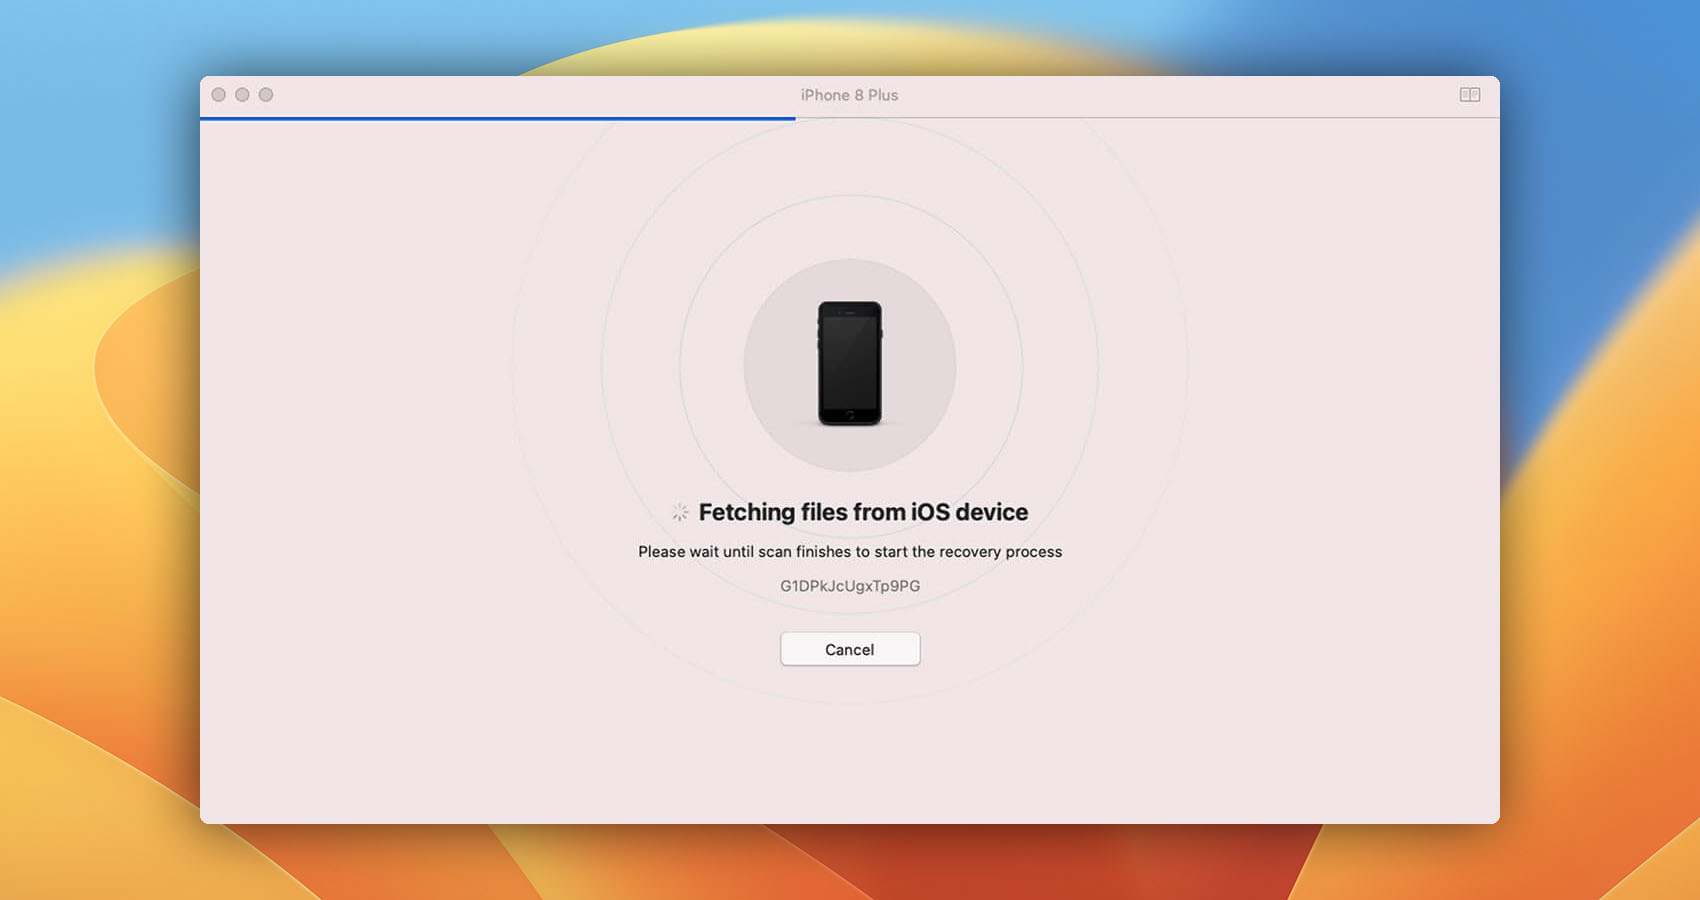Cancel the iOS device scan

point(850,649)
